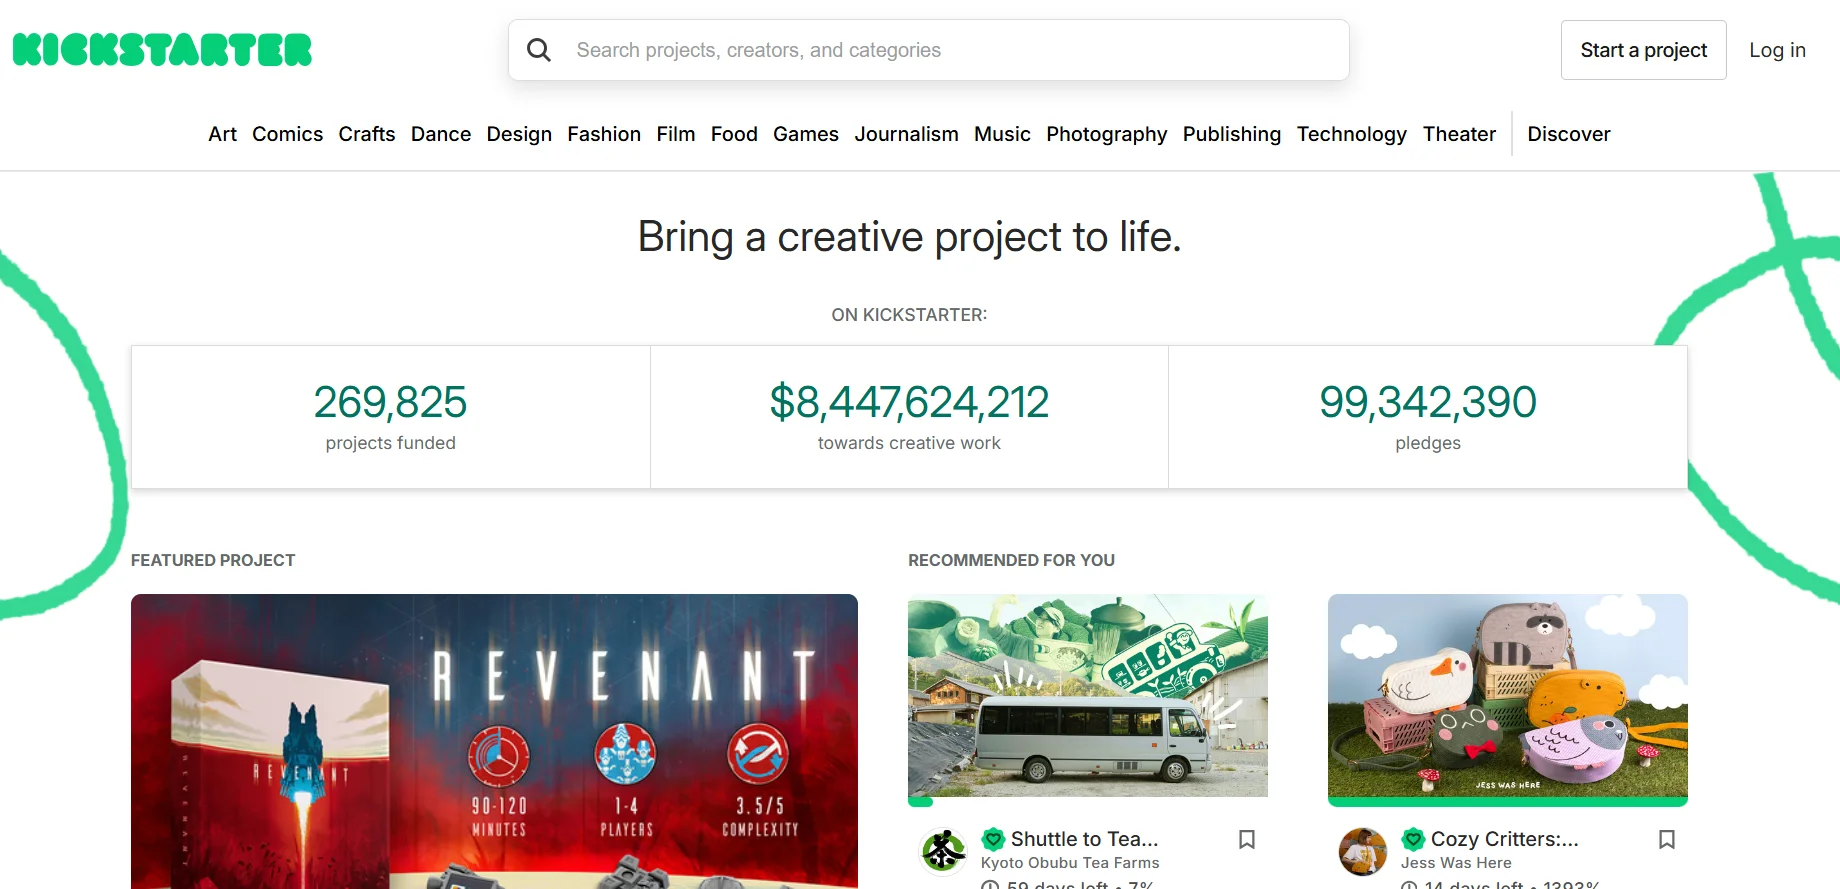The width and height of the screenshot is (1840, 889).
Task: Open the Discover menu
Action: (x=1568, y=134)
